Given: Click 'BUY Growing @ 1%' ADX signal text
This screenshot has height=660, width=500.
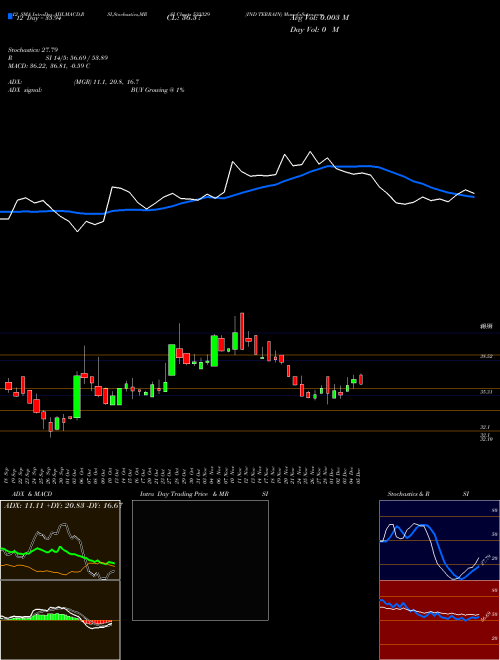Looking at the screenshot, I should [157, 90].
